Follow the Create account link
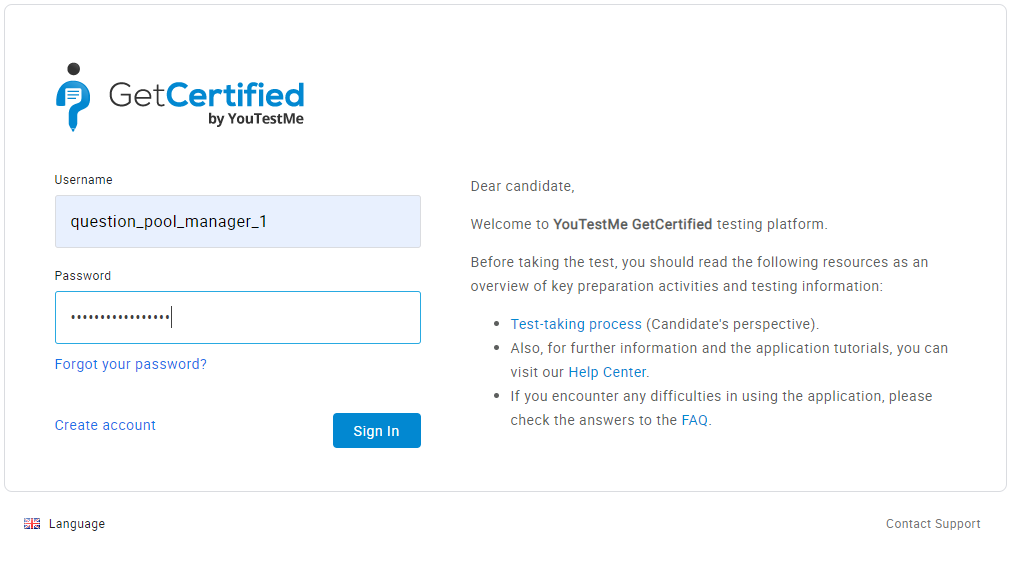1013x584 pixels. 105,425
